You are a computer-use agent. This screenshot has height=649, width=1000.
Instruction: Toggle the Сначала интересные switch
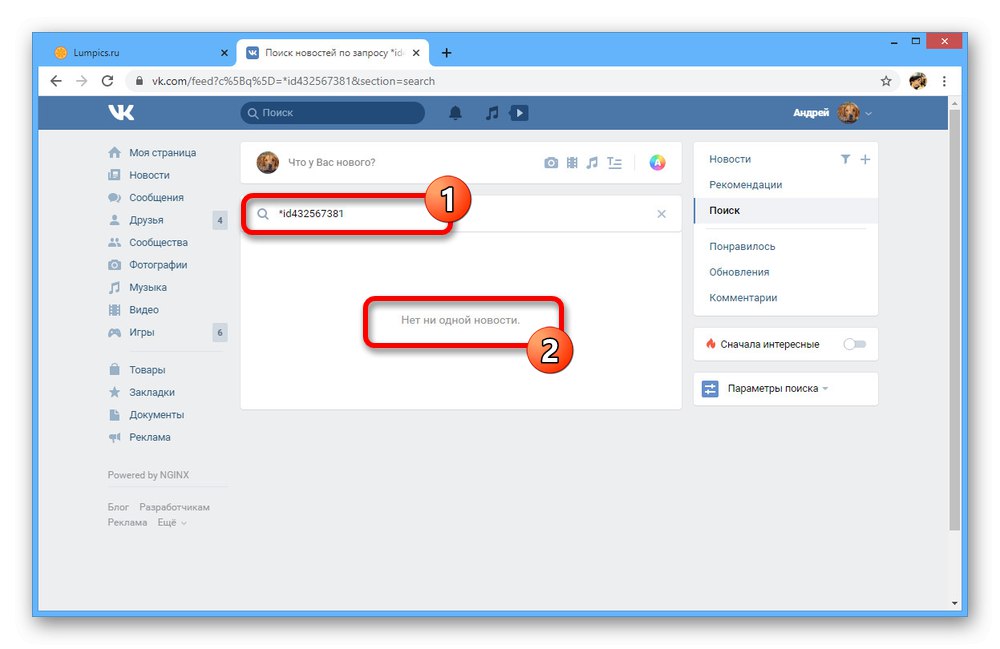pyautogui.click(x=855, y=344)
